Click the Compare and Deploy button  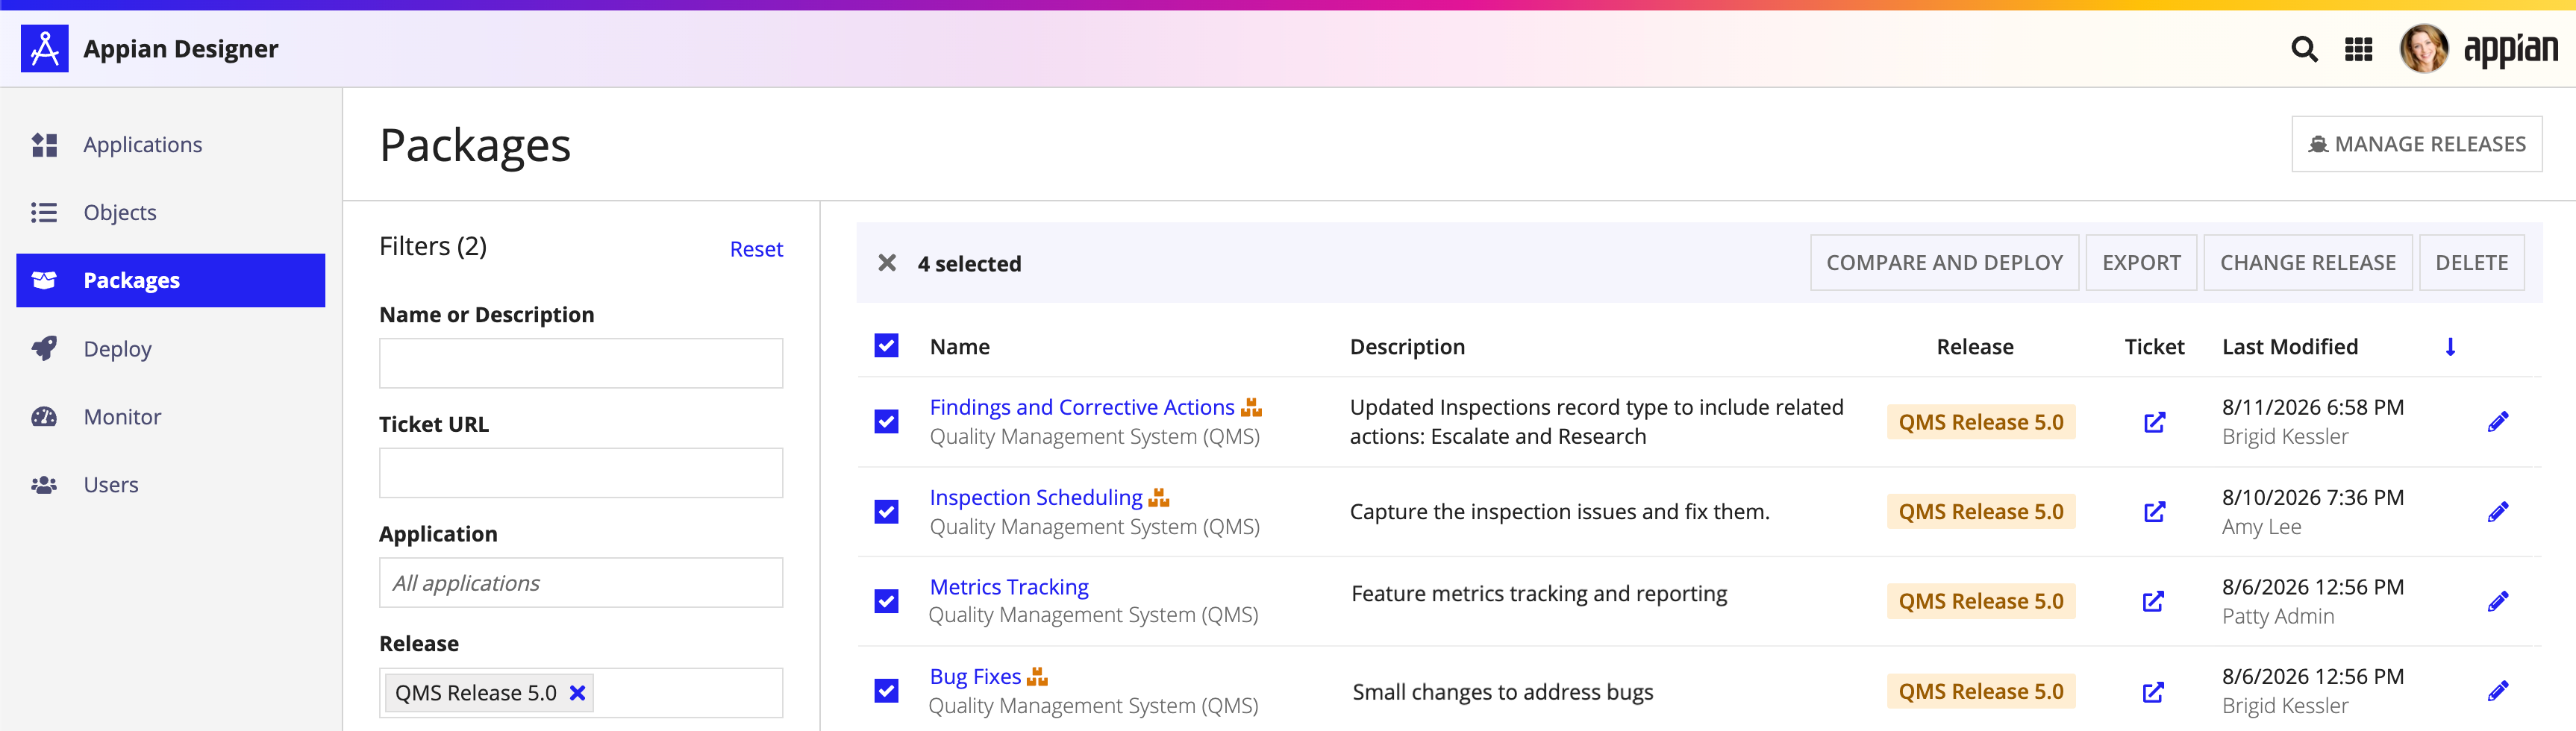[1944, 263]
